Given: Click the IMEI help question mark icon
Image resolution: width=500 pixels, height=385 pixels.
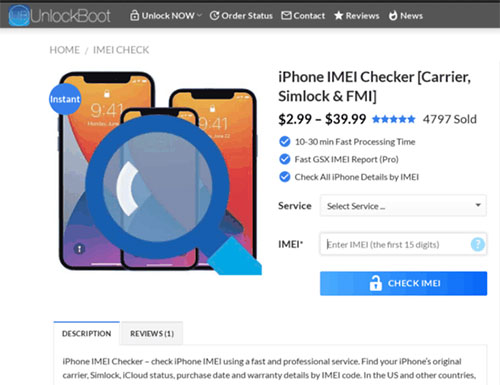Looking at the screenshot, I should pos(478,244).
